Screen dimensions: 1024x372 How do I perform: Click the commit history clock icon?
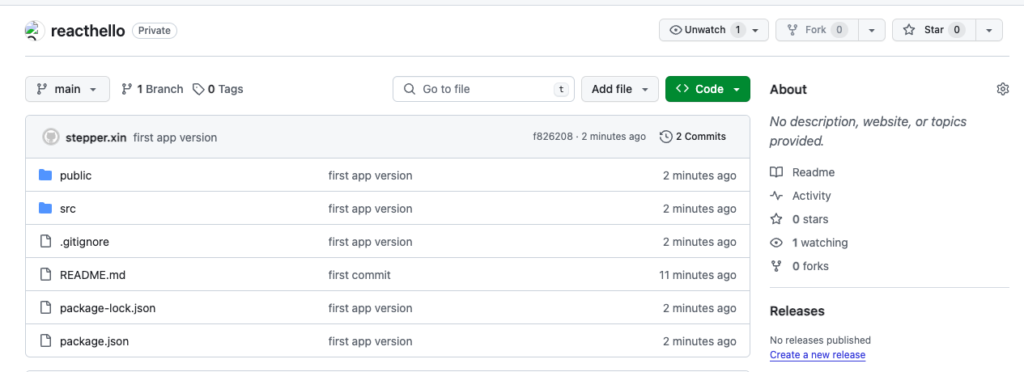(665, 136)
